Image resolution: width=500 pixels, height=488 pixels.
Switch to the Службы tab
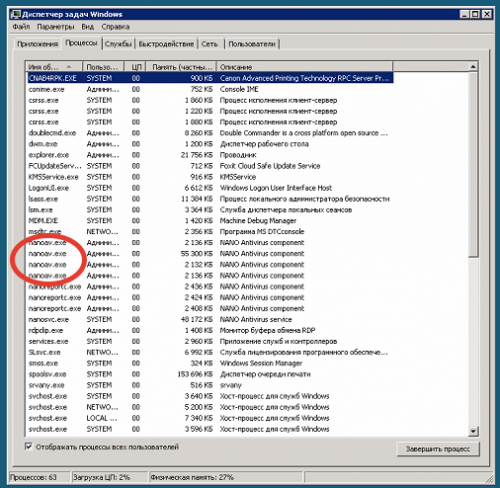click(x=118, y=44)
